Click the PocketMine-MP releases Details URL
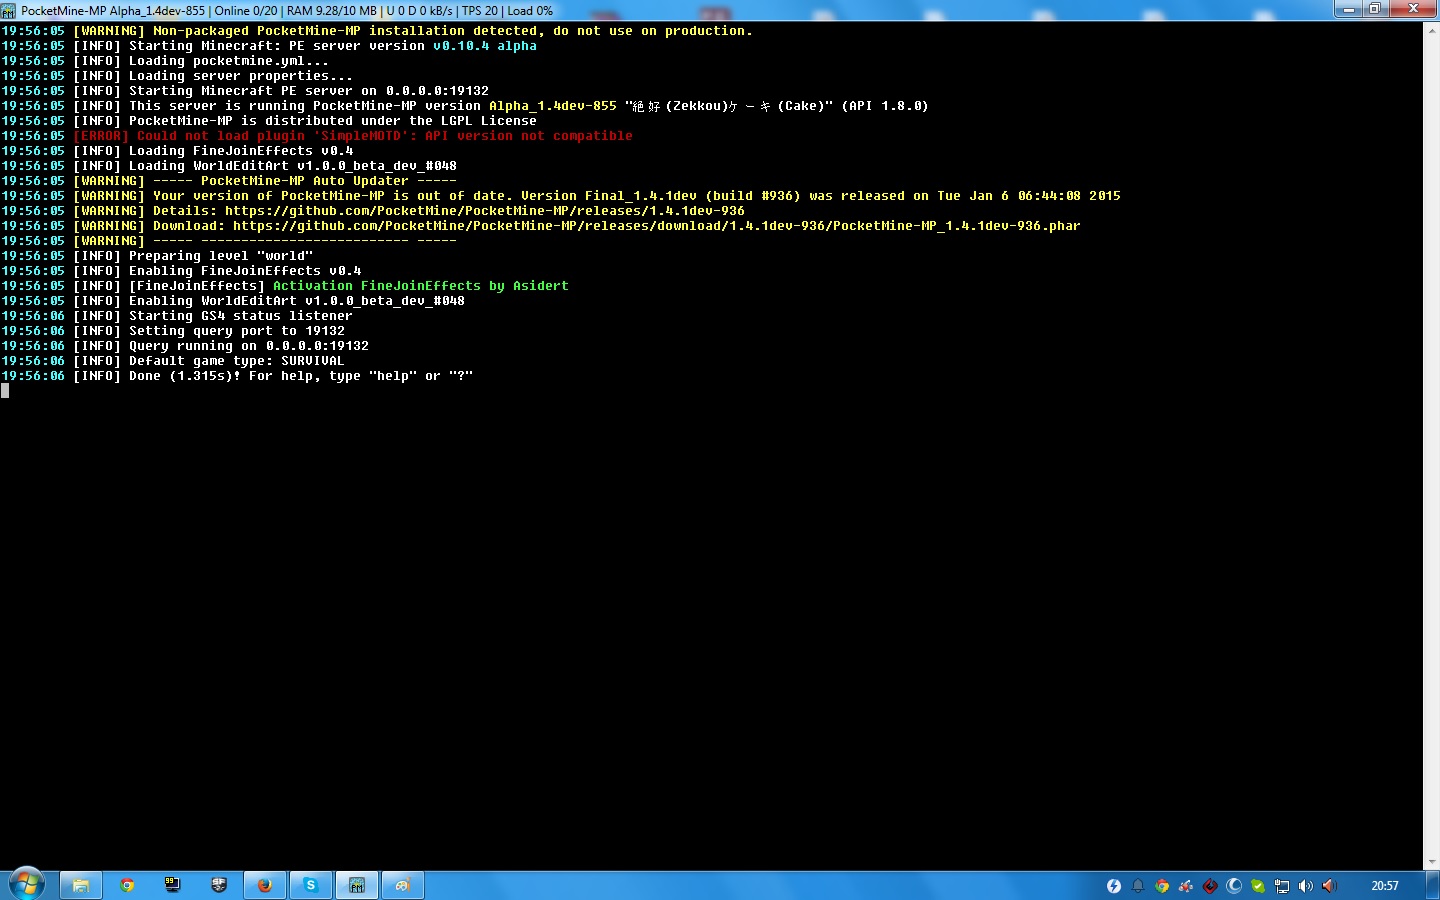 (485, 211)
